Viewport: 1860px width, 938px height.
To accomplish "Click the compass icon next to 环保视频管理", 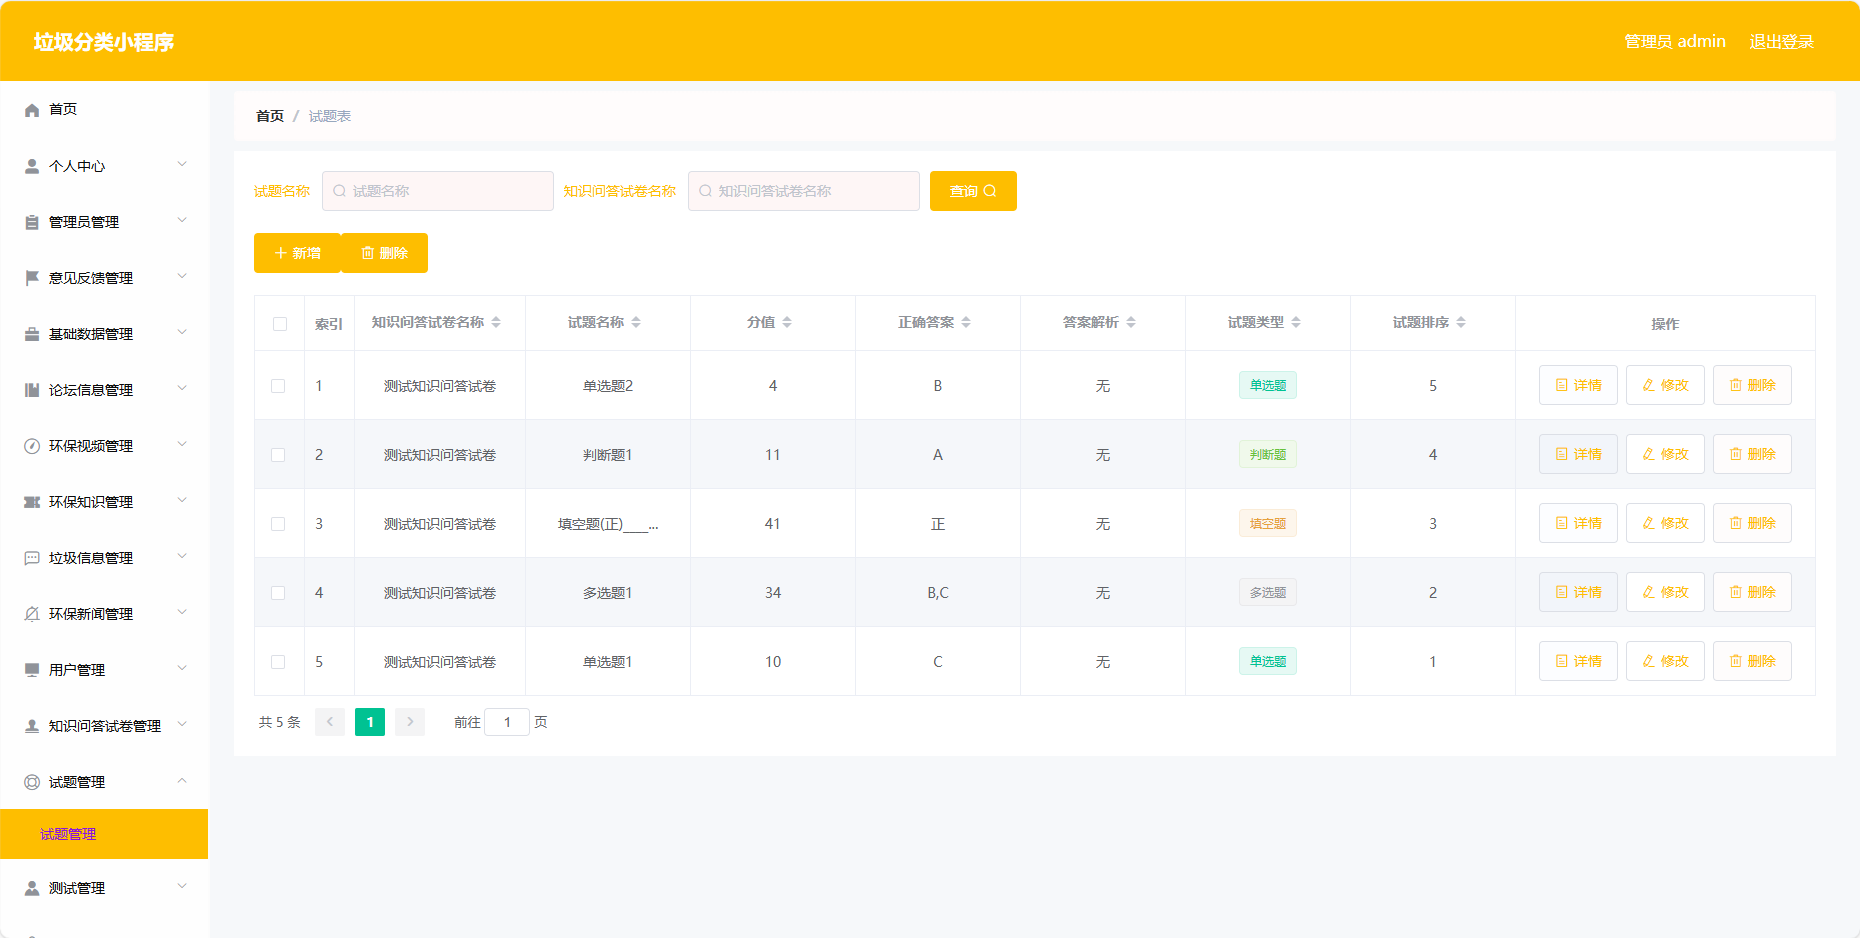I will (x=32, y=446).
